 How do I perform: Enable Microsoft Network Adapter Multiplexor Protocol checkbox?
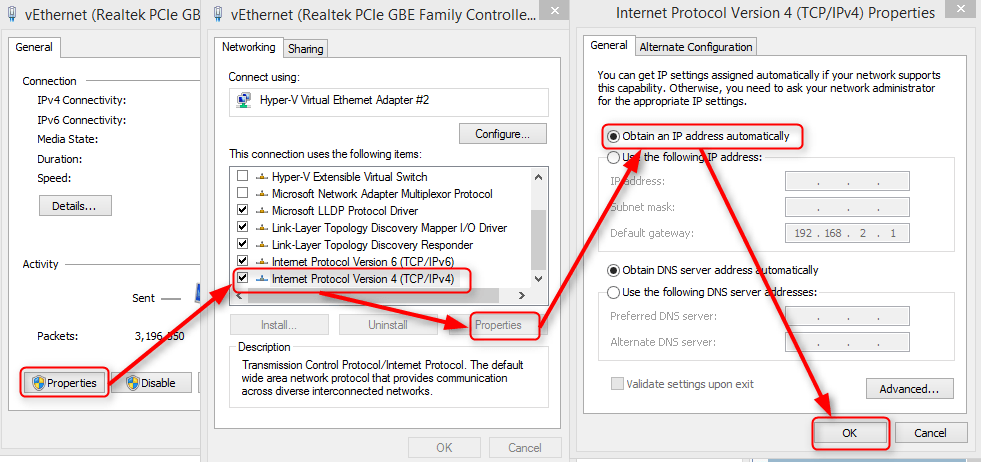242,194
